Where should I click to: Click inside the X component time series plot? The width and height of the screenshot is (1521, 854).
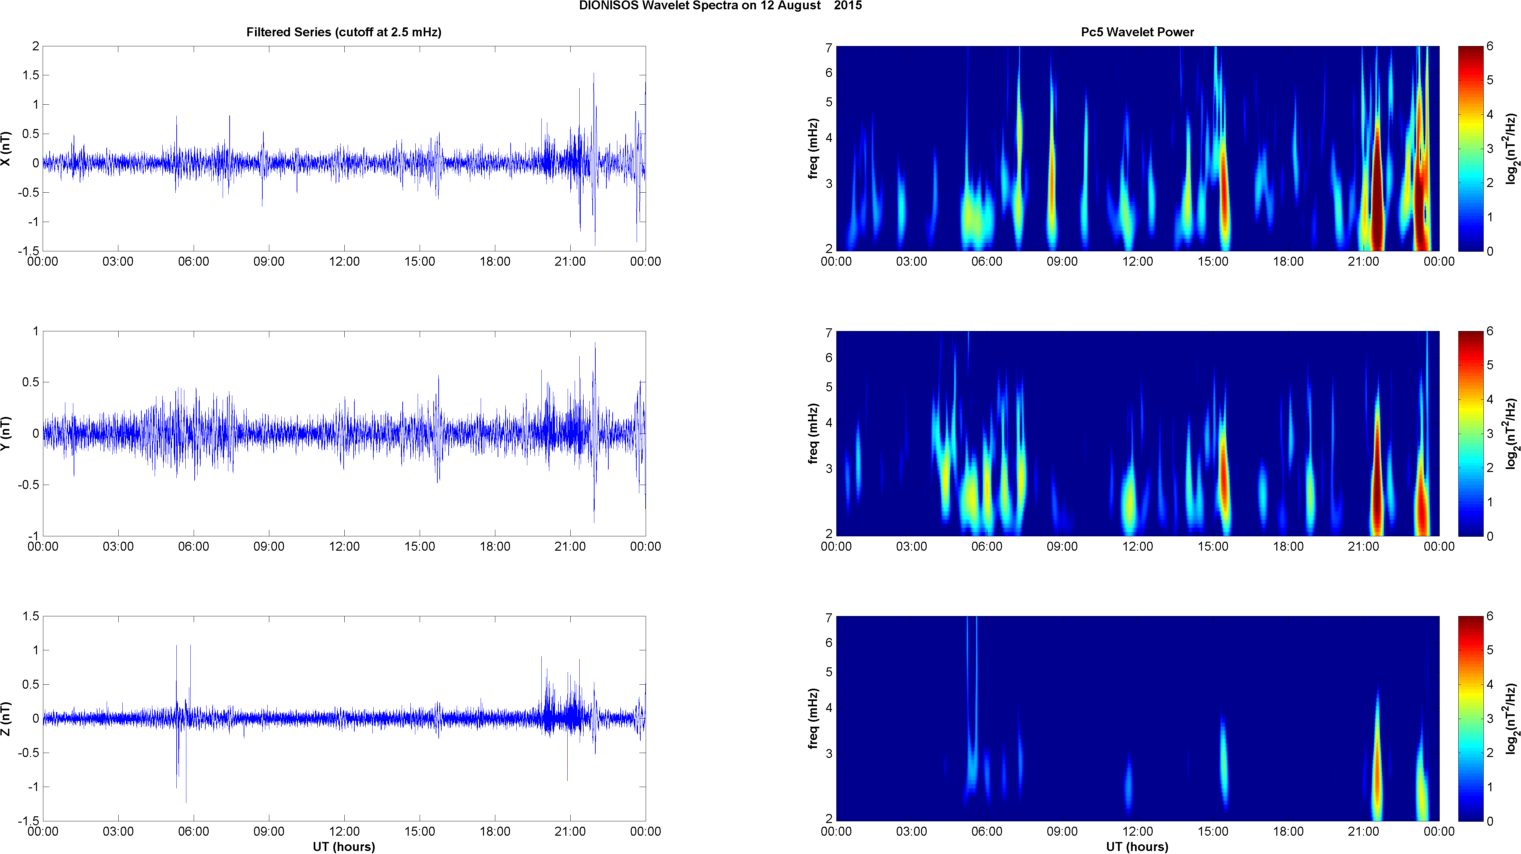(x=344, y=148)
